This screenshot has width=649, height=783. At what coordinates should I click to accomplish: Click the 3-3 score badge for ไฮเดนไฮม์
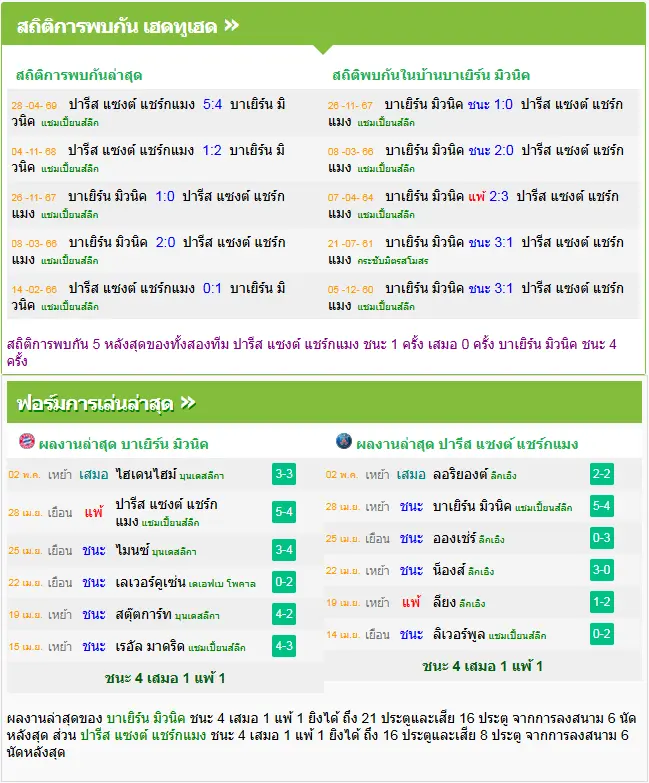pos(284,473)
